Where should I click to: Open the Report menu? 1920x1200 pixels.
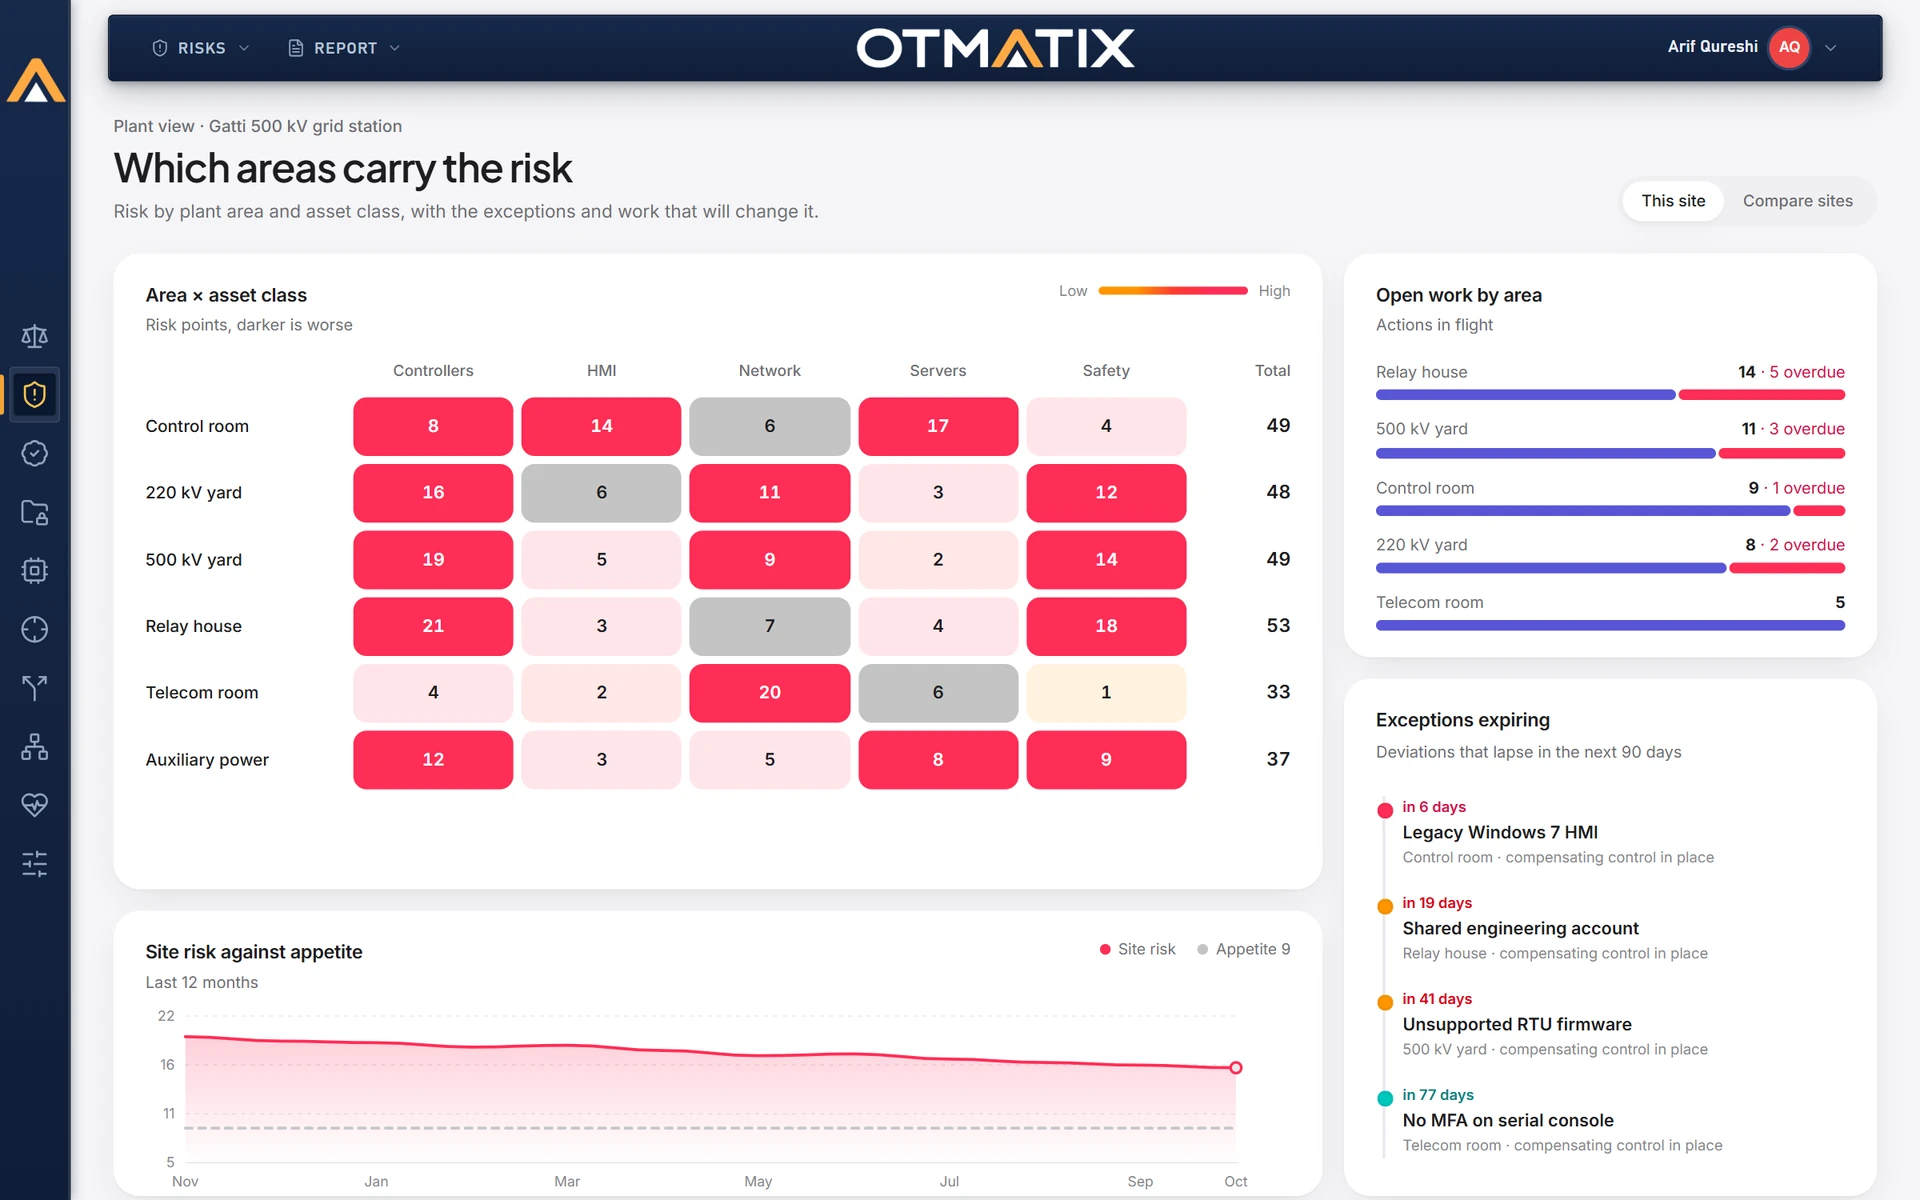tap(344, 48)
